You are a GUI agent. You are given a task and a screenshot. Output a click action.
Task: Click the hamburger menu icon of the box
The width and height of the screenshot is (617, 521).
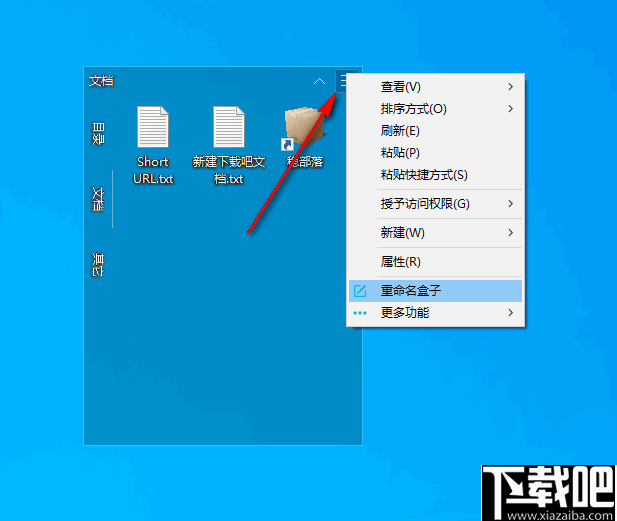tap(343, 81)
